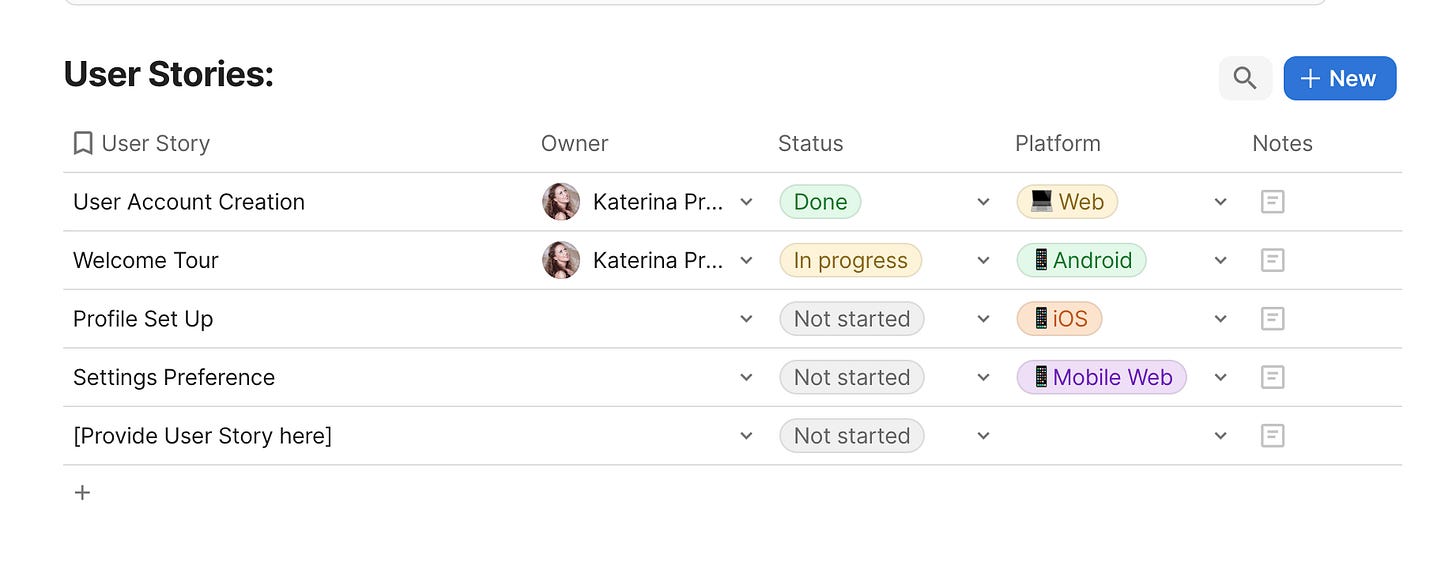Viewport: 1456px width, 574px height.
Task: Open notes icon for Profile Set Up
Action: point(1272,319)
